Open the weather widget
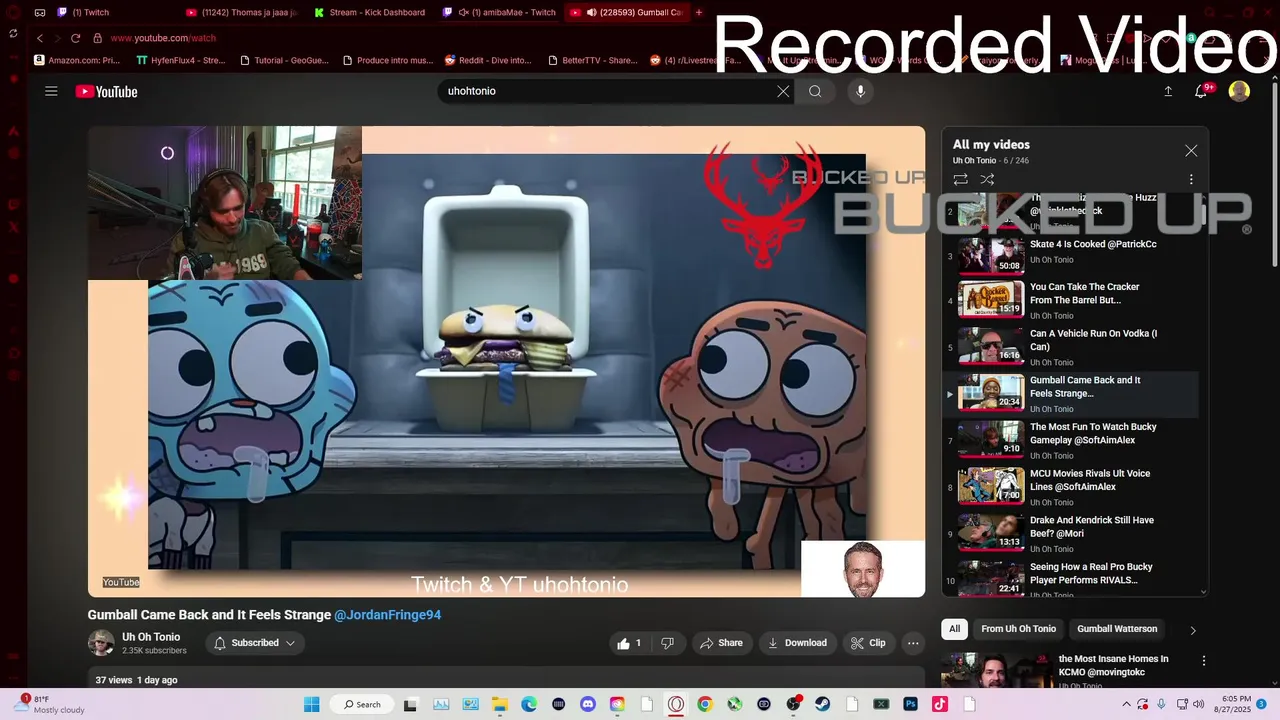 tap(50, 704)
